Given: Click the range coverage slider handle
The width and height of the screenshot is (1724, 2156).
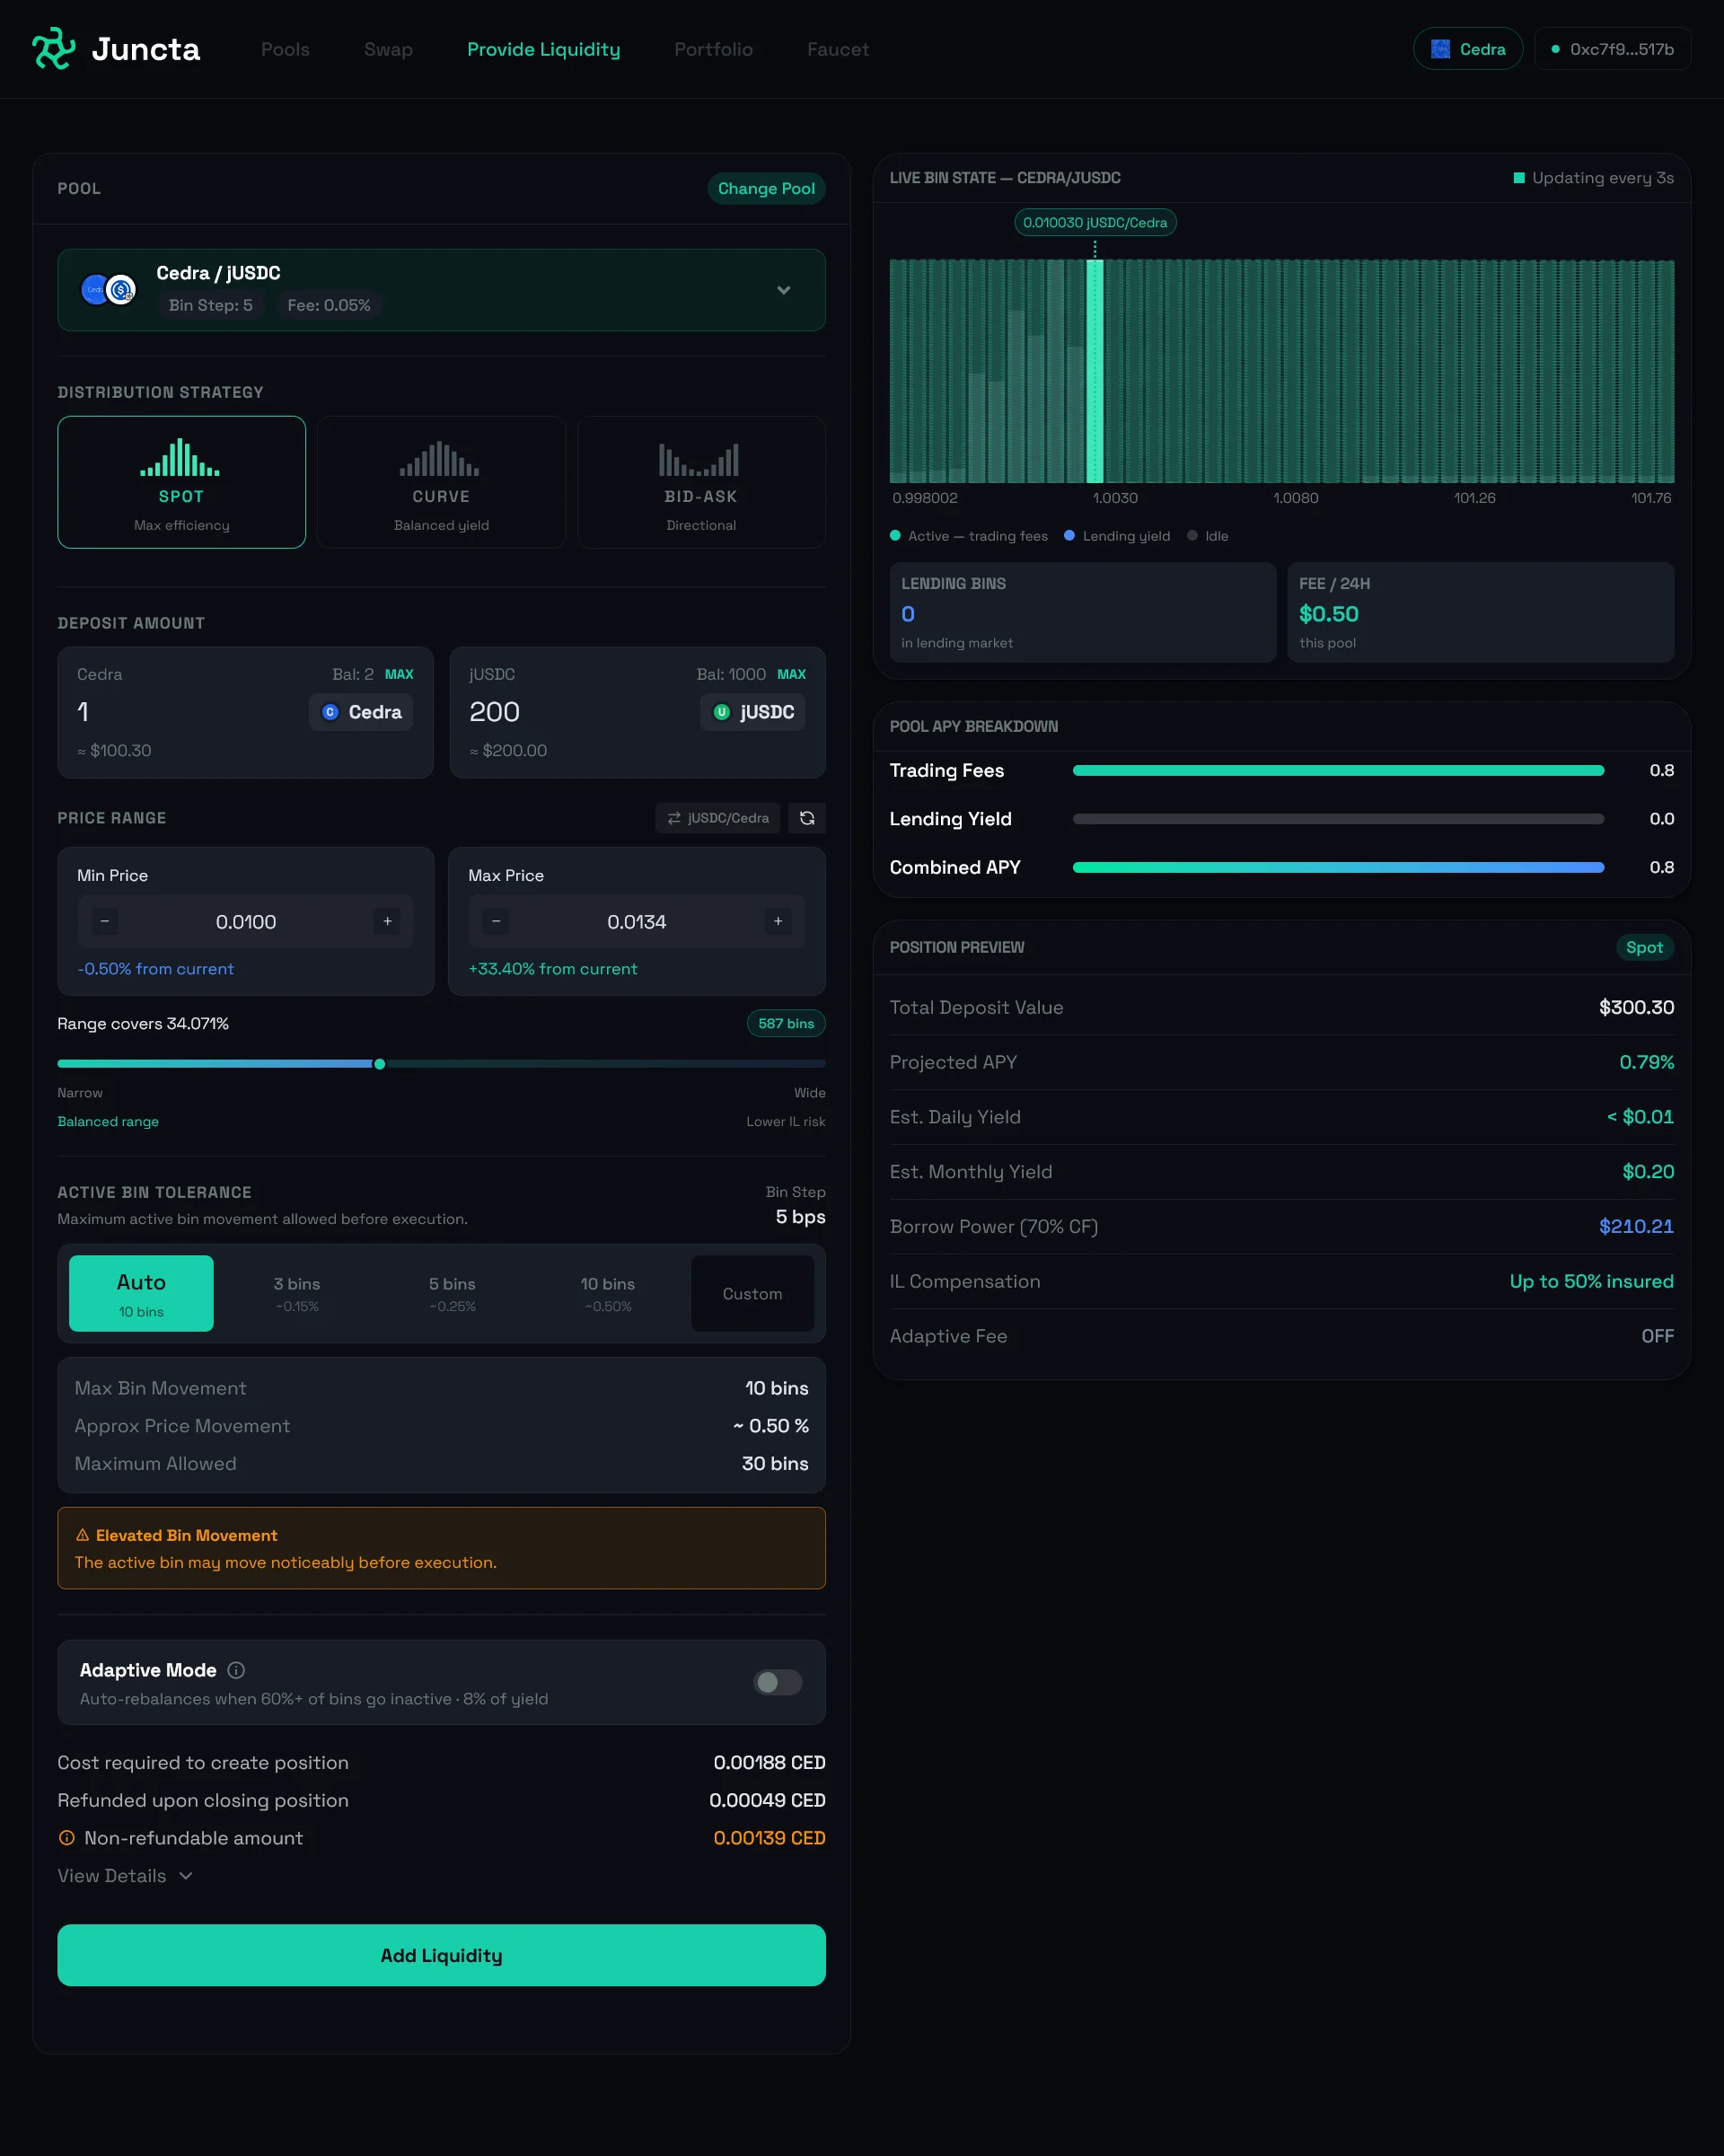Looking at the screenshot, I should pos(379,1064).
